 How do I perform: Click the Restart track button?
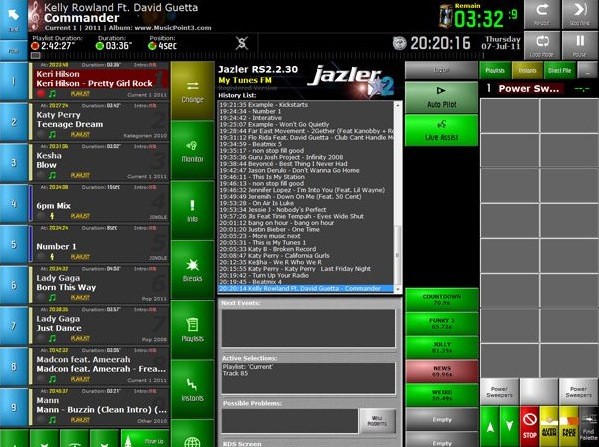[x=542, y=15]
